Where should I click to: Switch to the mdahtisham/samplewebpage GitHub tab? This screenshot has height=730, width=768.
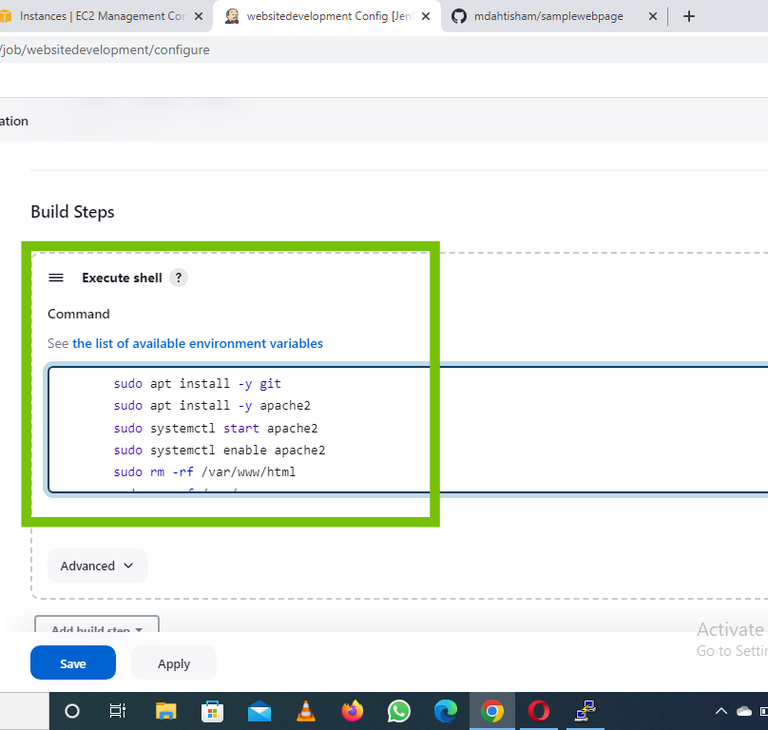(548, 16)
